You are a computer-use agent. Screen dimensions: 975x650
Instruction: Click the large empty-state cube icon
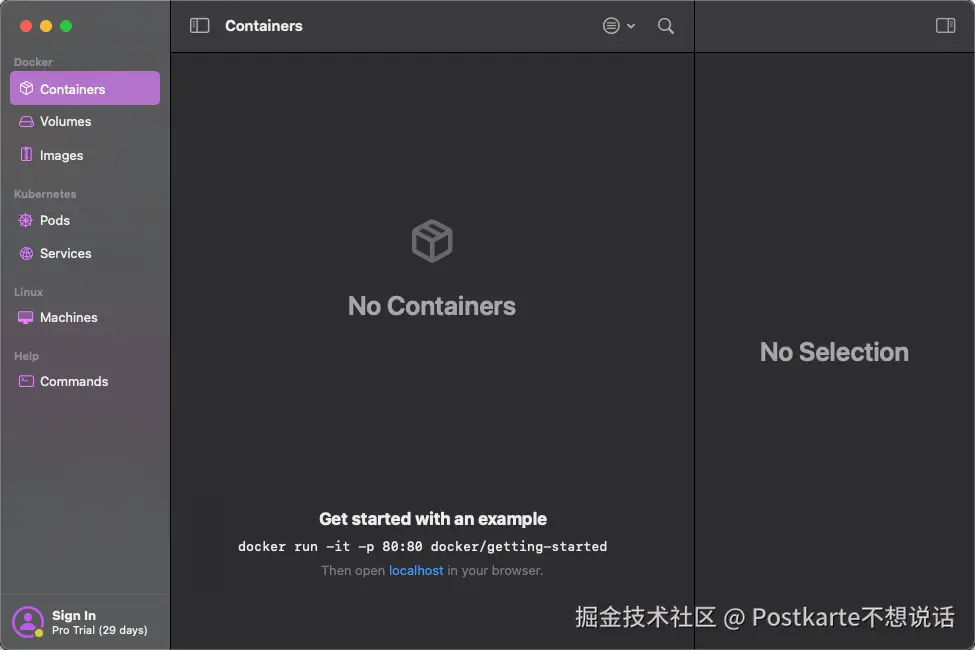[432, 241]
